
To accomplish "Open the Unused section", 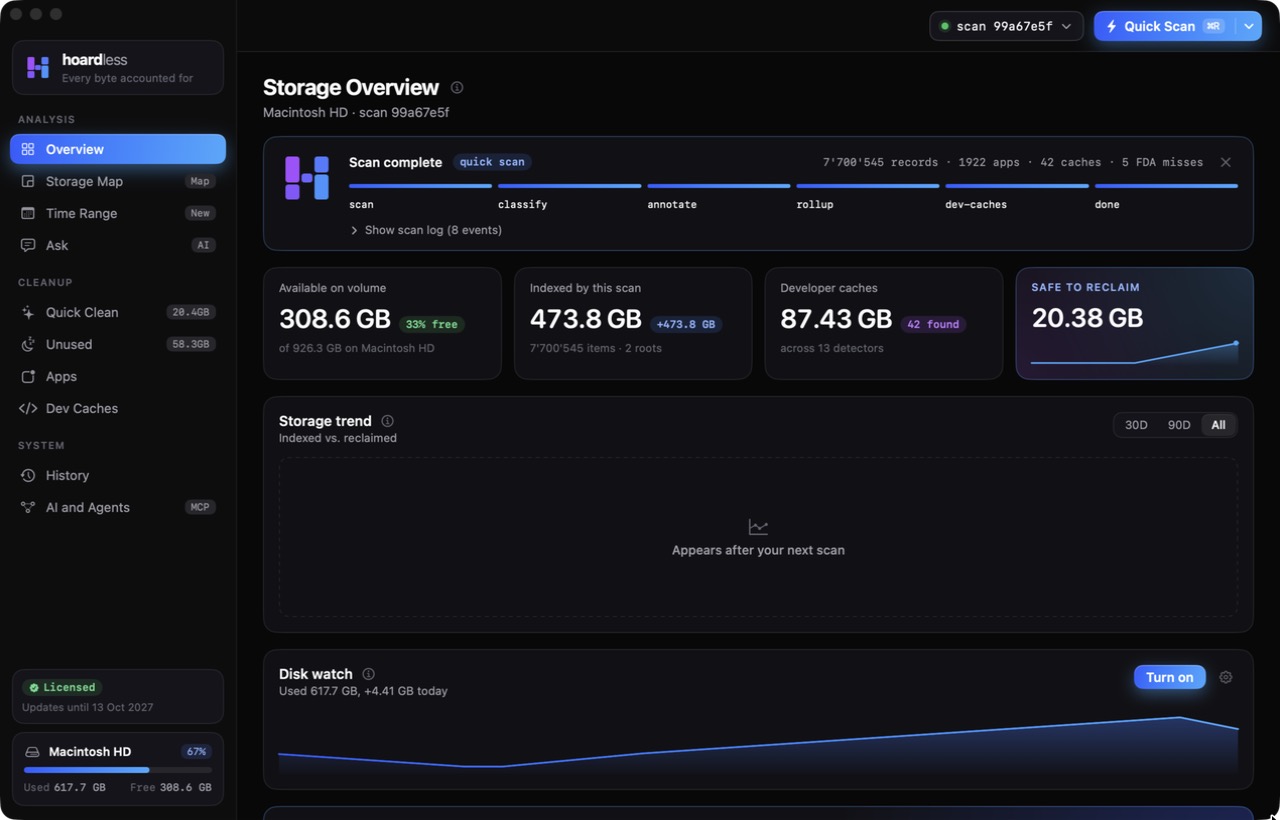I will (118, 344).
